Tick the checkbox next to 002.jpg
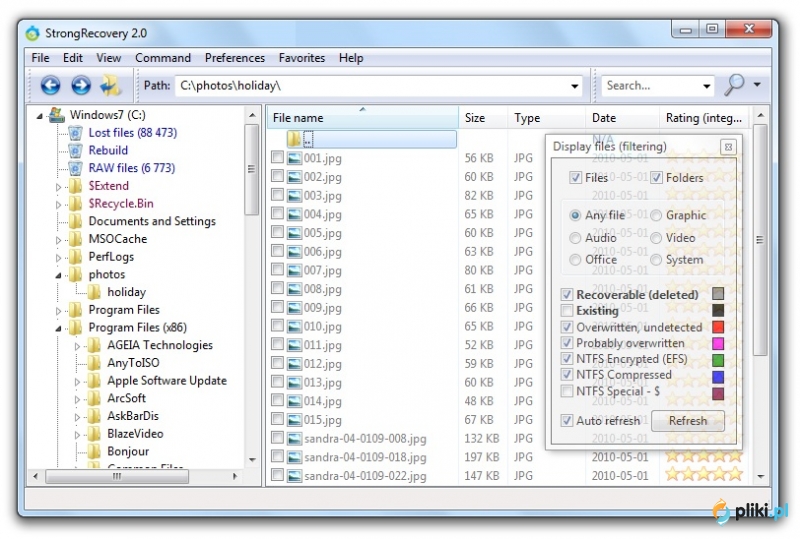The image size is (800, 539). point(277,176)
